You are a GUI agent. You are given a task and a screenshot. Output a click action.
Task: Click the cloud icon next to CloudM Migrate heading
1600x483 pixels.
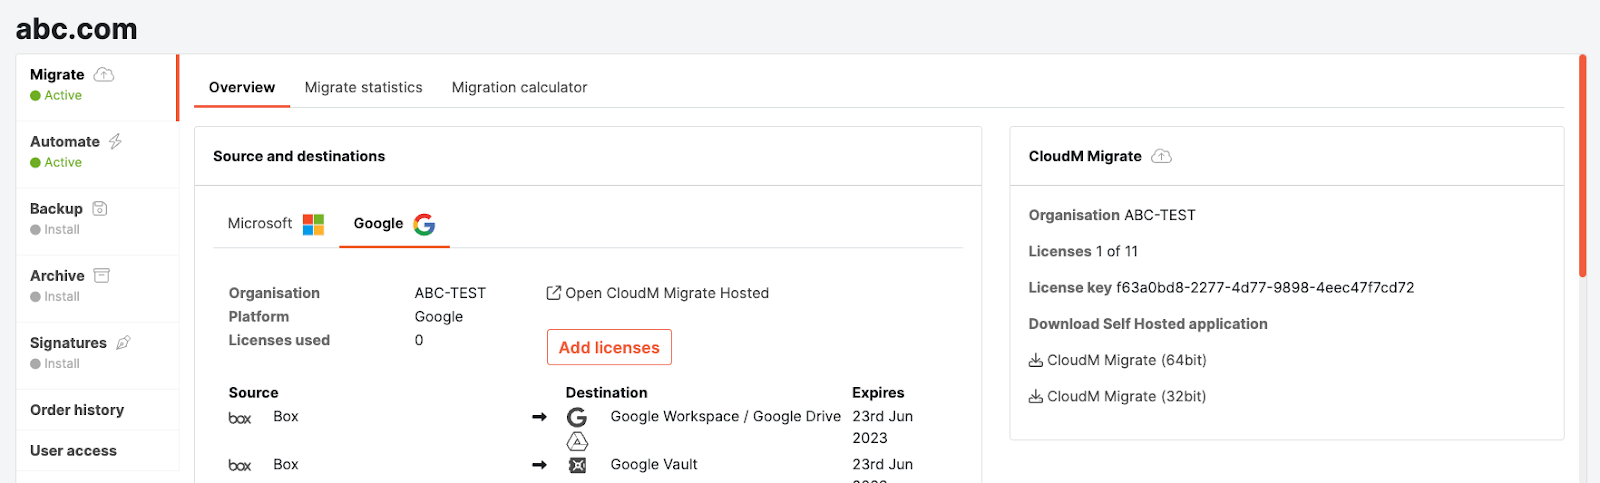point(1161,156)
